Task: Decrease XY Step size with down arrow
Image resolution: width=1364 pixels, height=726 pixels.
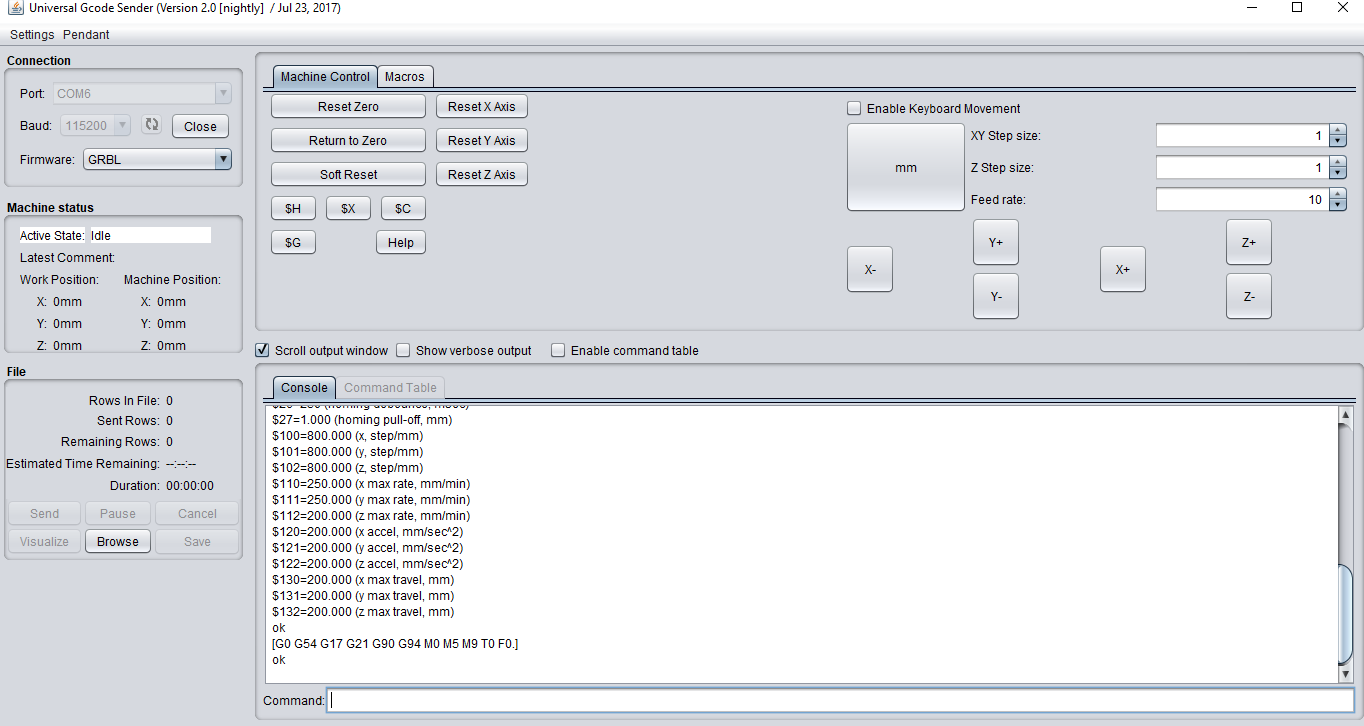Action: click(x=1338, y=141)
